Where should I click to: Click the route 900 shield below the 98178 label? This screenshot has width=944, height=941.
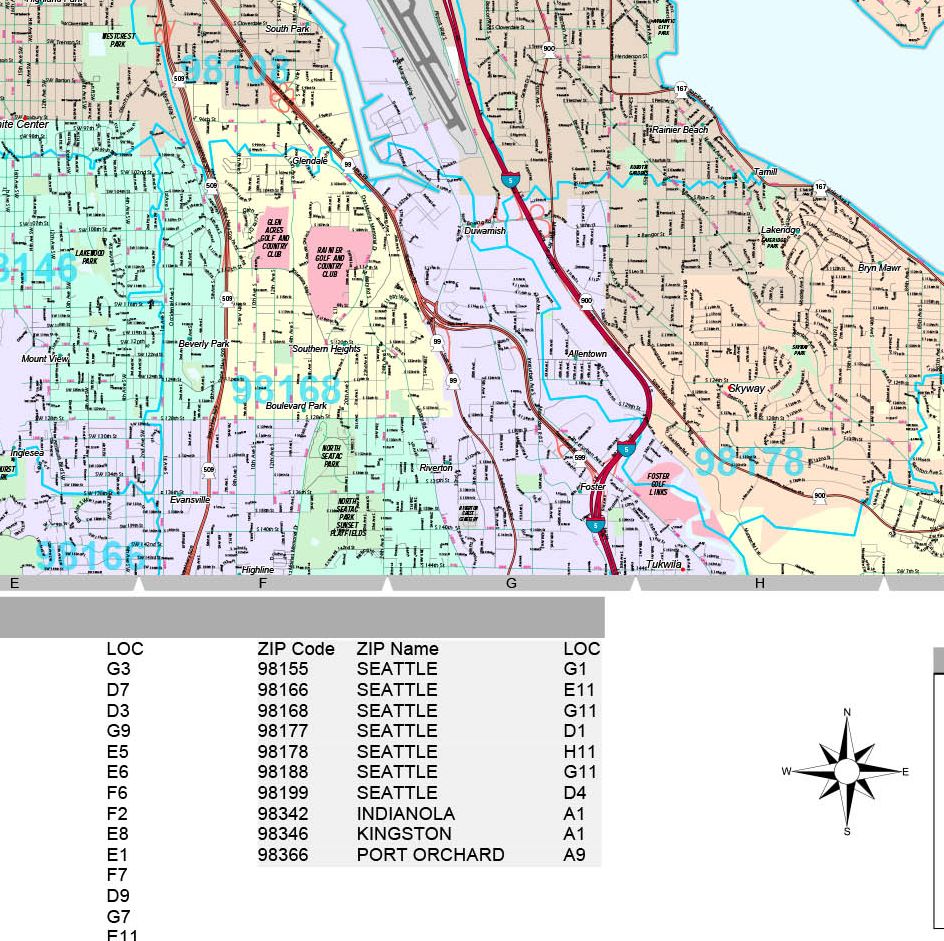click(819, 496)
